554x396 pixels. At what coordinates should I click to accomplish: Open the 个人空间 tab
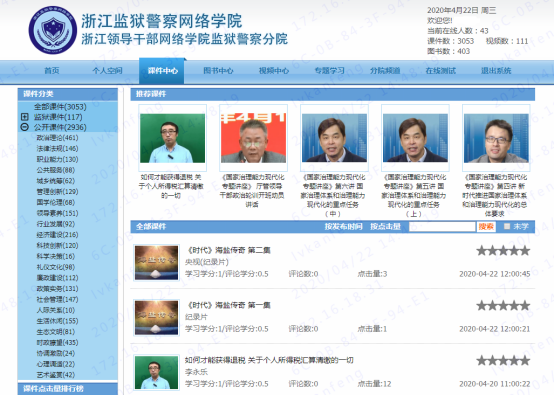pyautogui.click(x=107, y=71)
